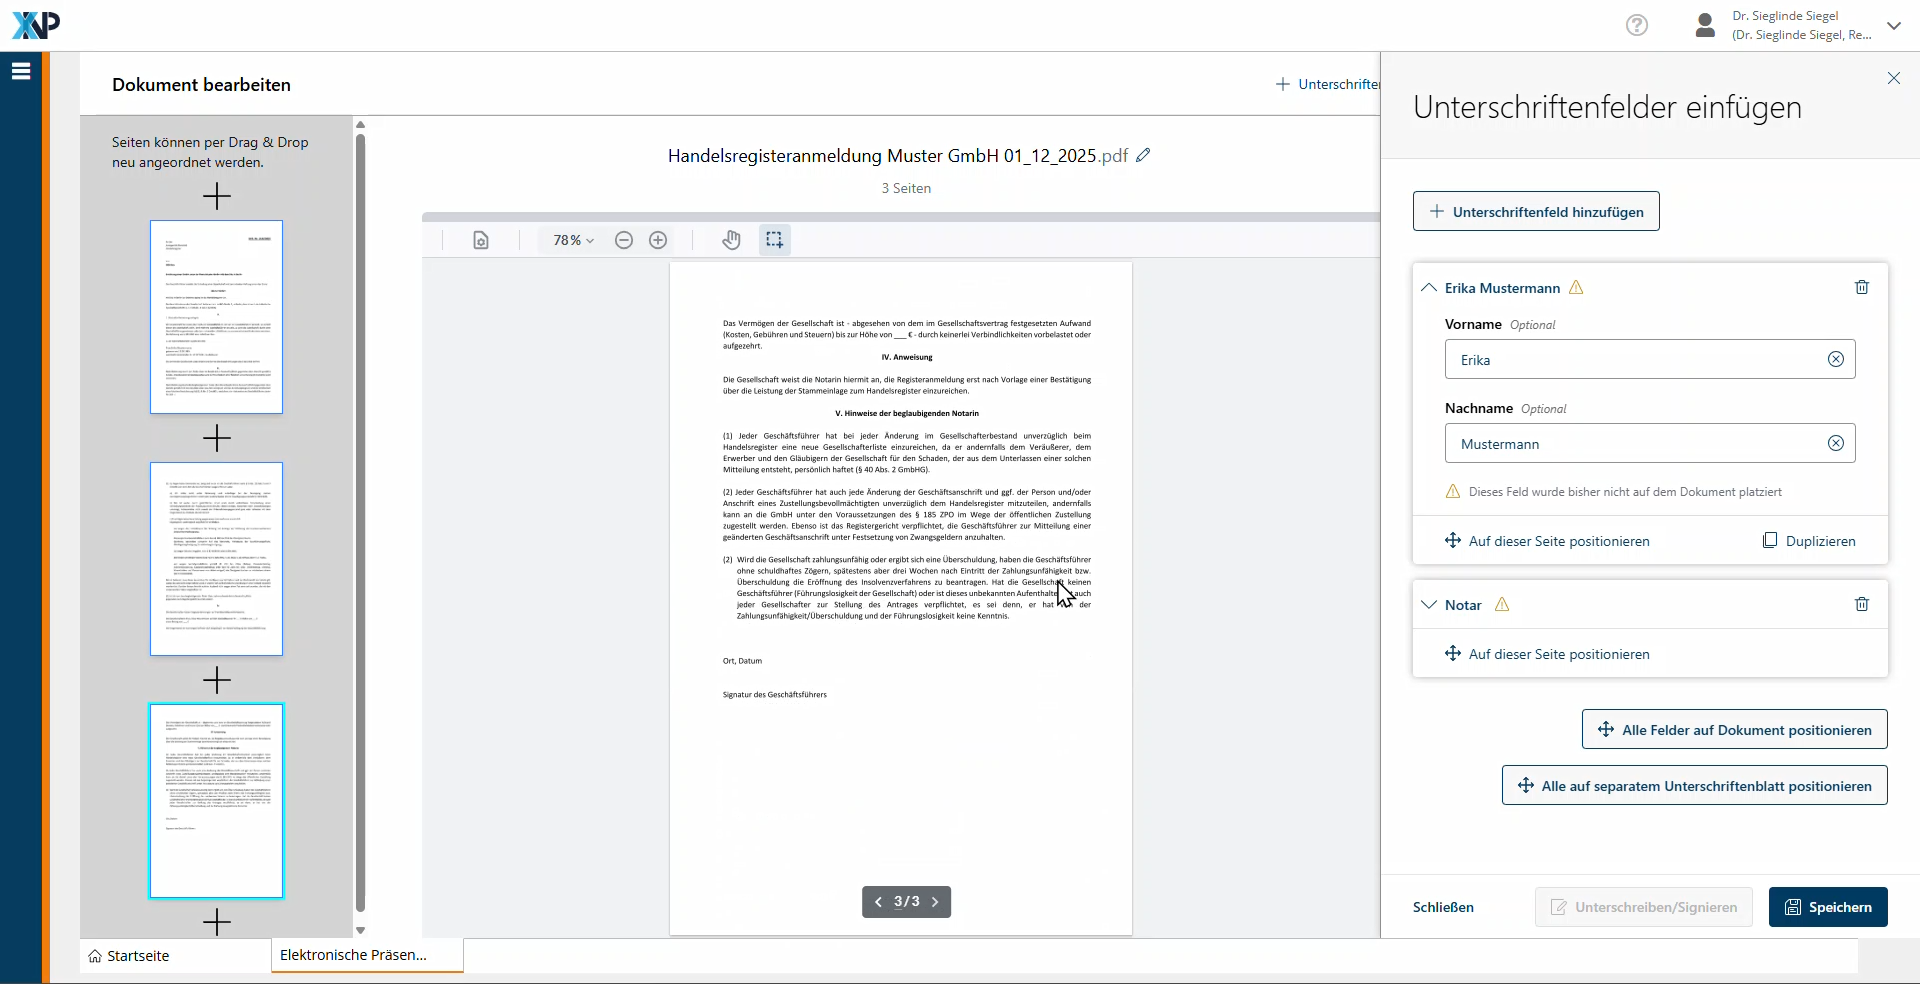
Task: Open the user account dropdown
Action: (1893, 26)
